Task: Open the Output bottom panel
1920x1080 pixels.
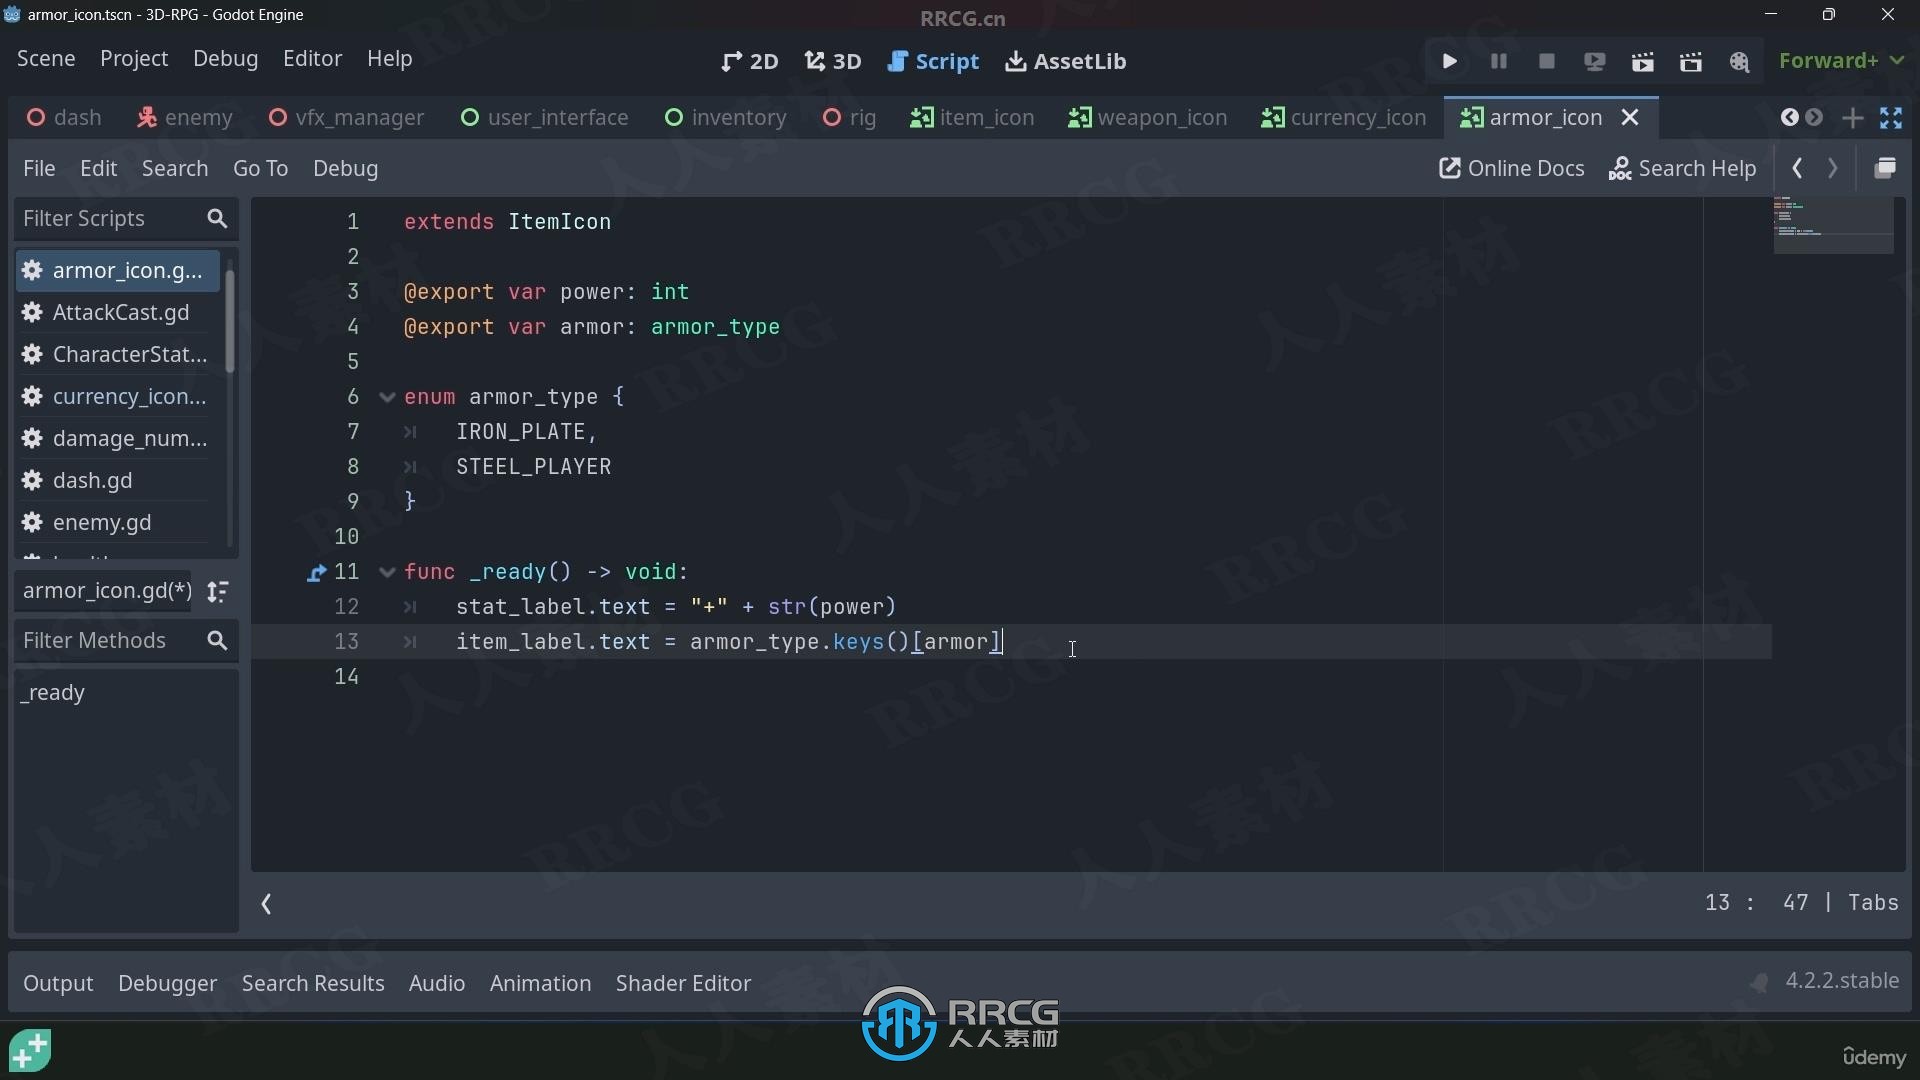Action: (58, 983)
